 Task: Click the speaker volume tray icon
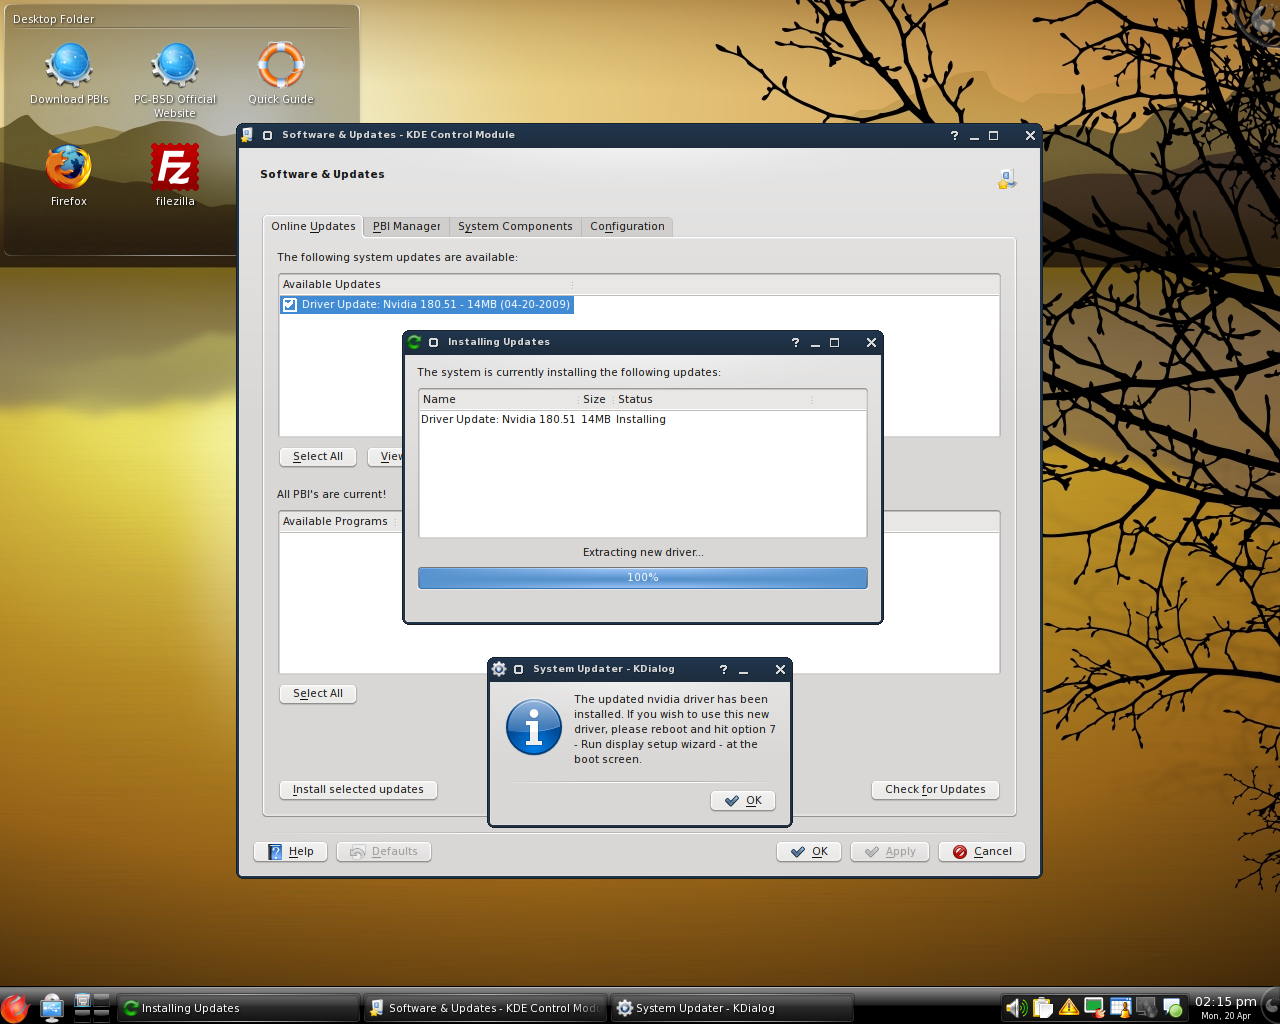(x=1016, y=1007)
